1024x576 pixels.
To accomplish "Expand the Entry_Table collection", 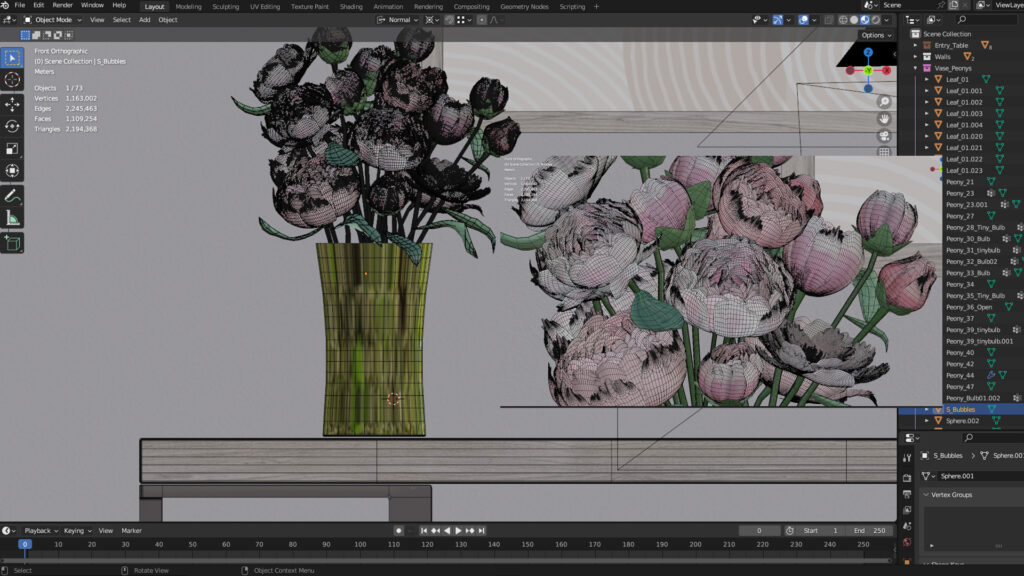I will coord(915,45).
